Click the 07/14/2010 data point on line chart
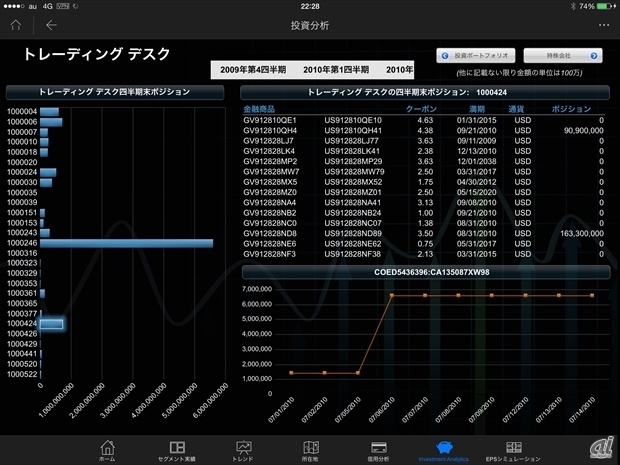Screen dimensions: 620x465 coord(592,295)
